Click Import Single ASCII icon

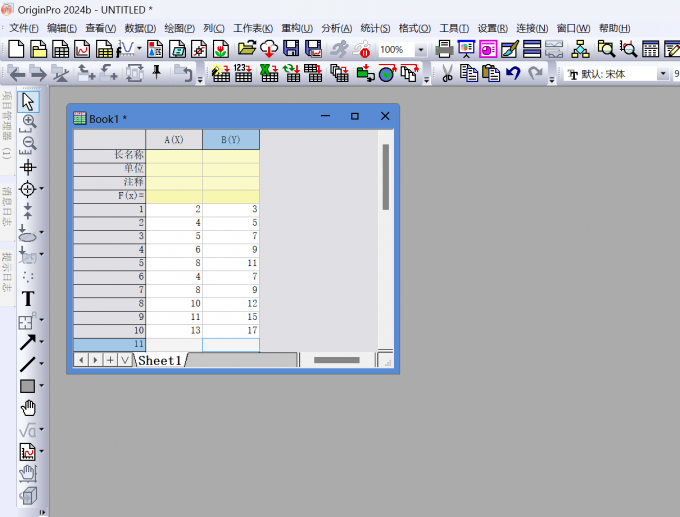pos(243,73)
